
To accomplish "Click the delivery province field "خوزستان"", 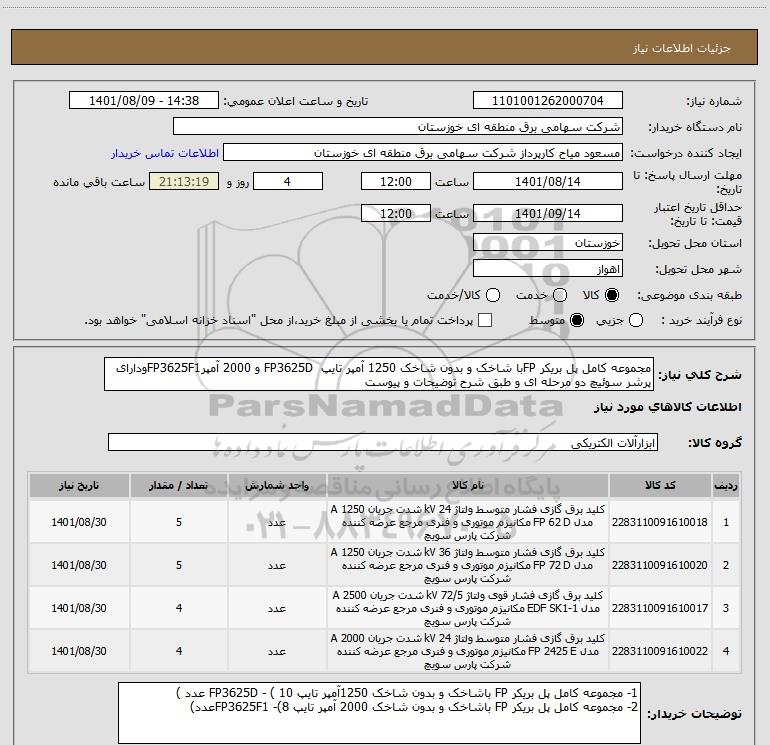I will pos(547,243).
